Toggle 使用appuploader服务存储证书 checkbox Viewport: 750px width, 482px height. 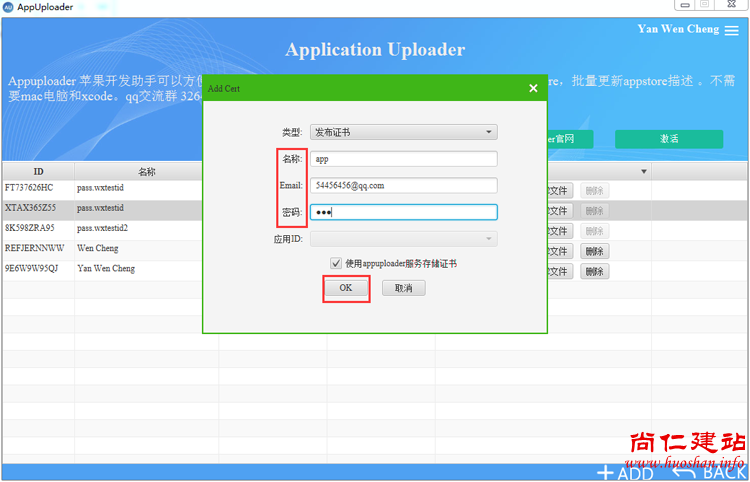point(336,263)
